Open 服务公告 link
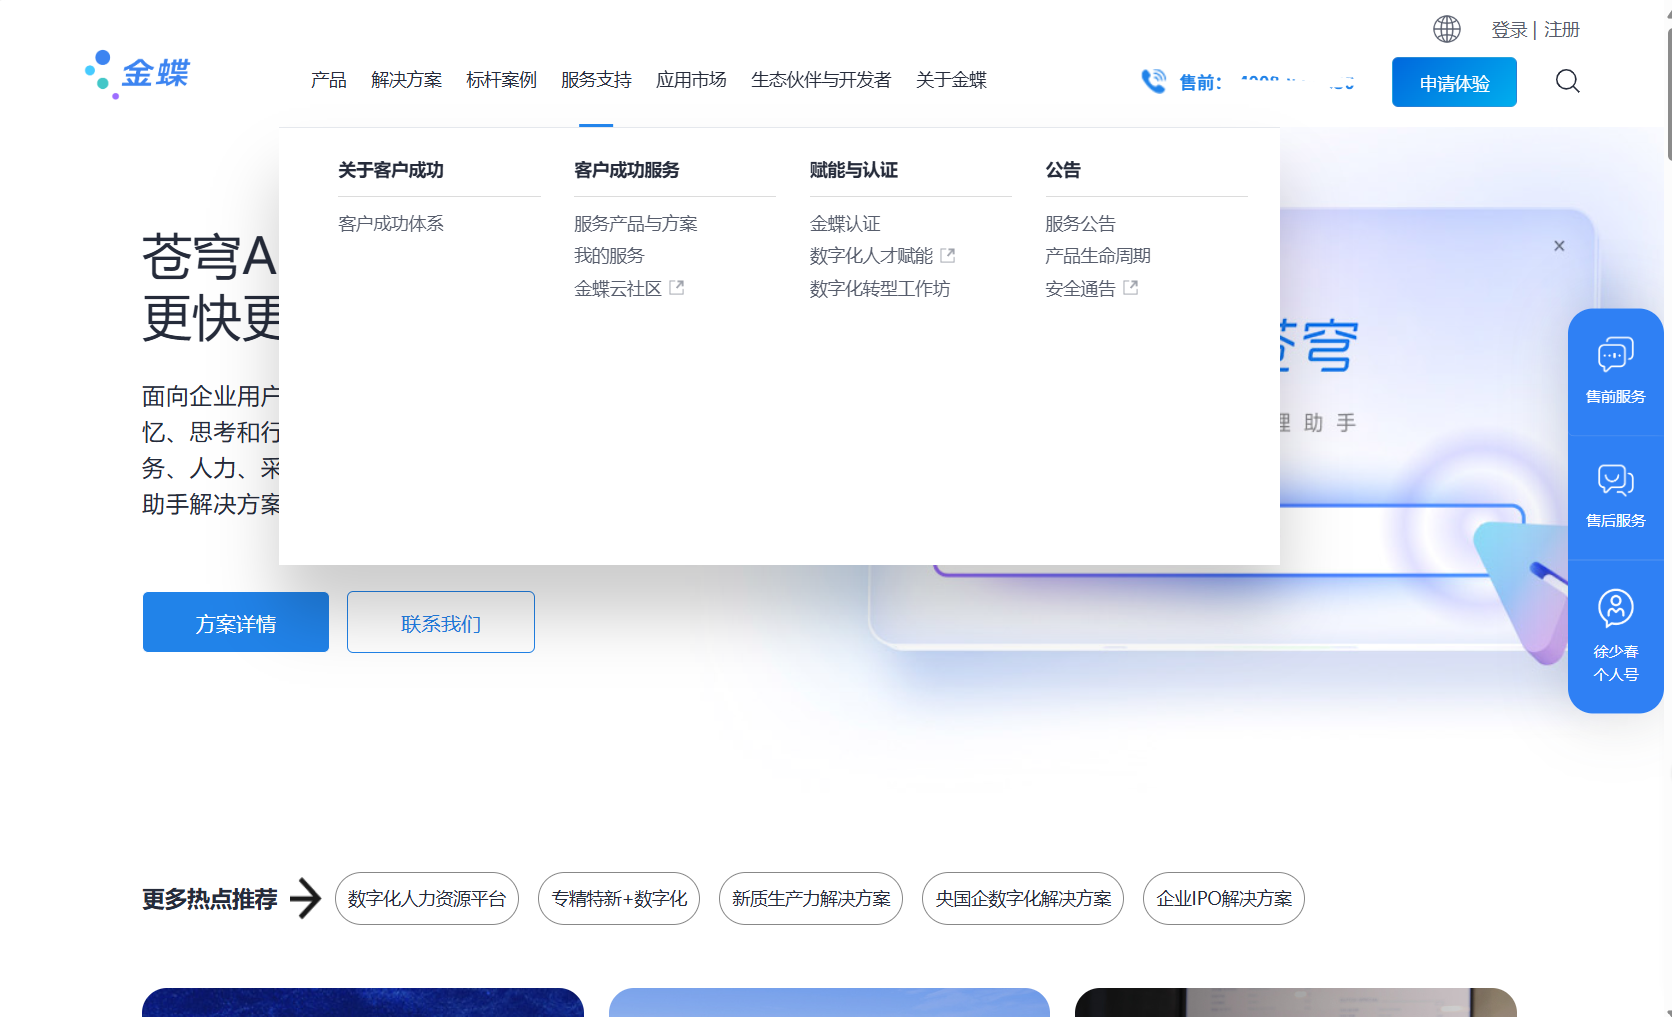Viewport: 1672px width, 1017px height. pos(1080,224)
